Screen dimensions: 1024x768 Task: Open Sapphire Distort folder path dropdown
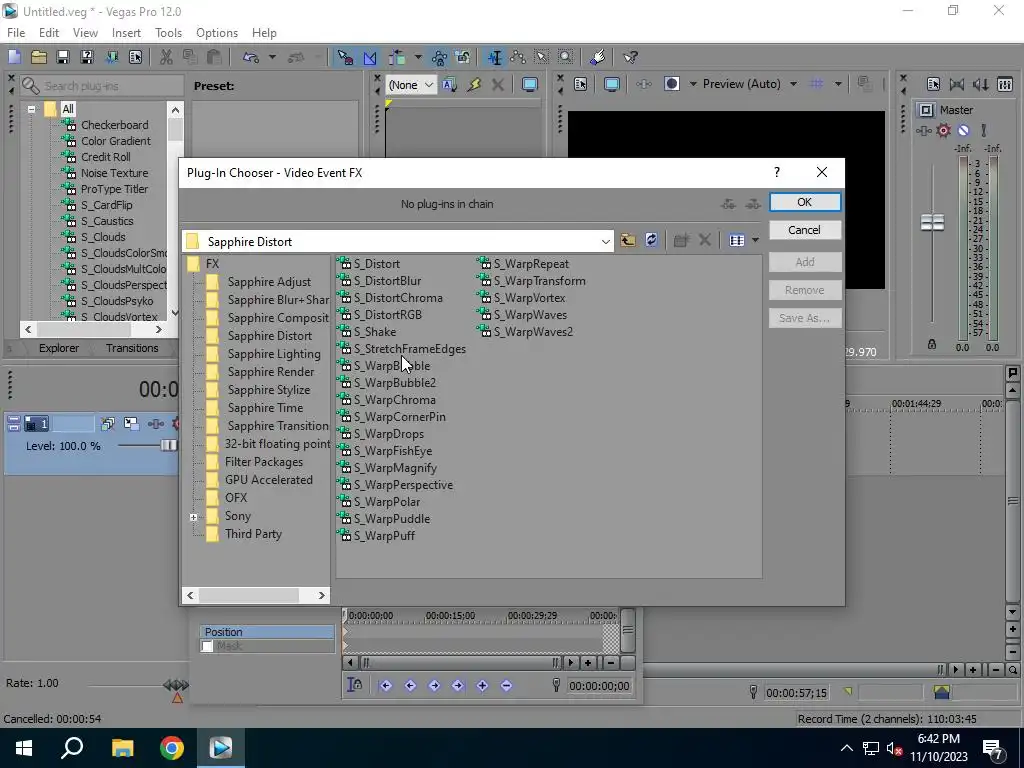(605, 242)
